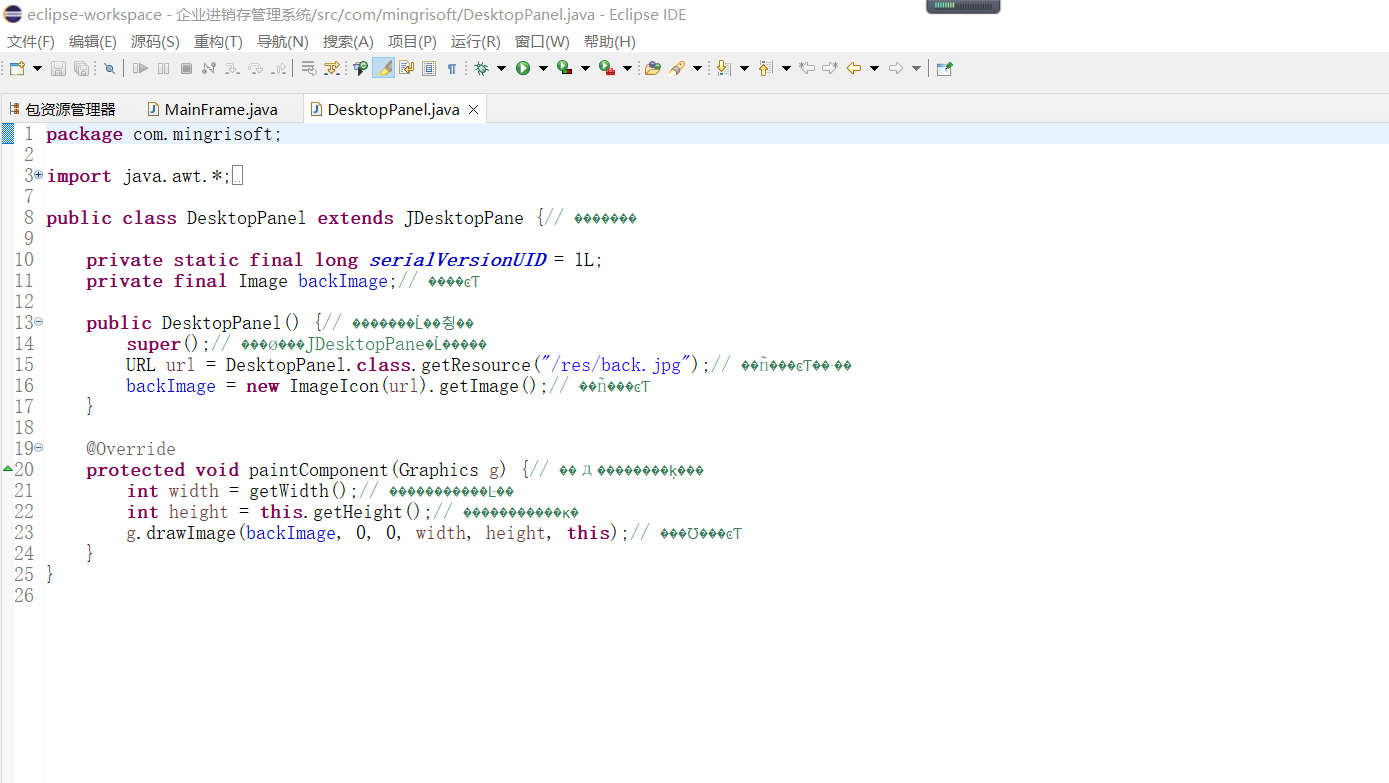This screenshot has width=1389, height=783.
Task: Click the Suspend debug icon
Action: point(164,68)
